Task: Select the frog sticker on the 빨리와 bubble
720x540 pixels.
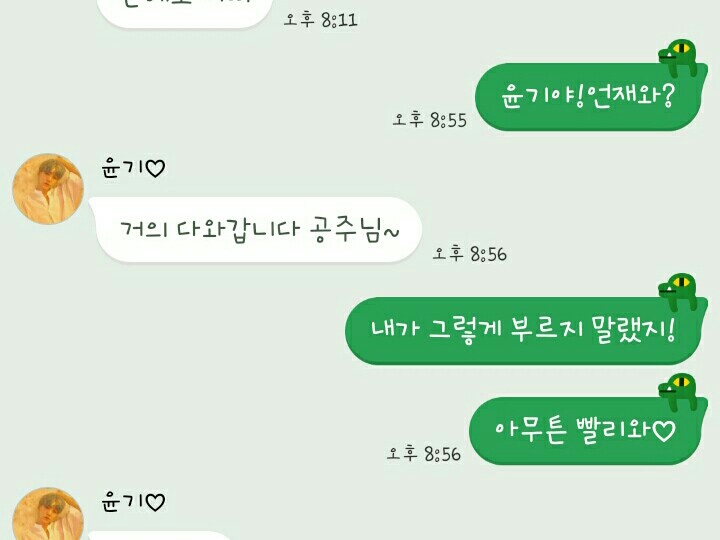Action: coord(679,392)
